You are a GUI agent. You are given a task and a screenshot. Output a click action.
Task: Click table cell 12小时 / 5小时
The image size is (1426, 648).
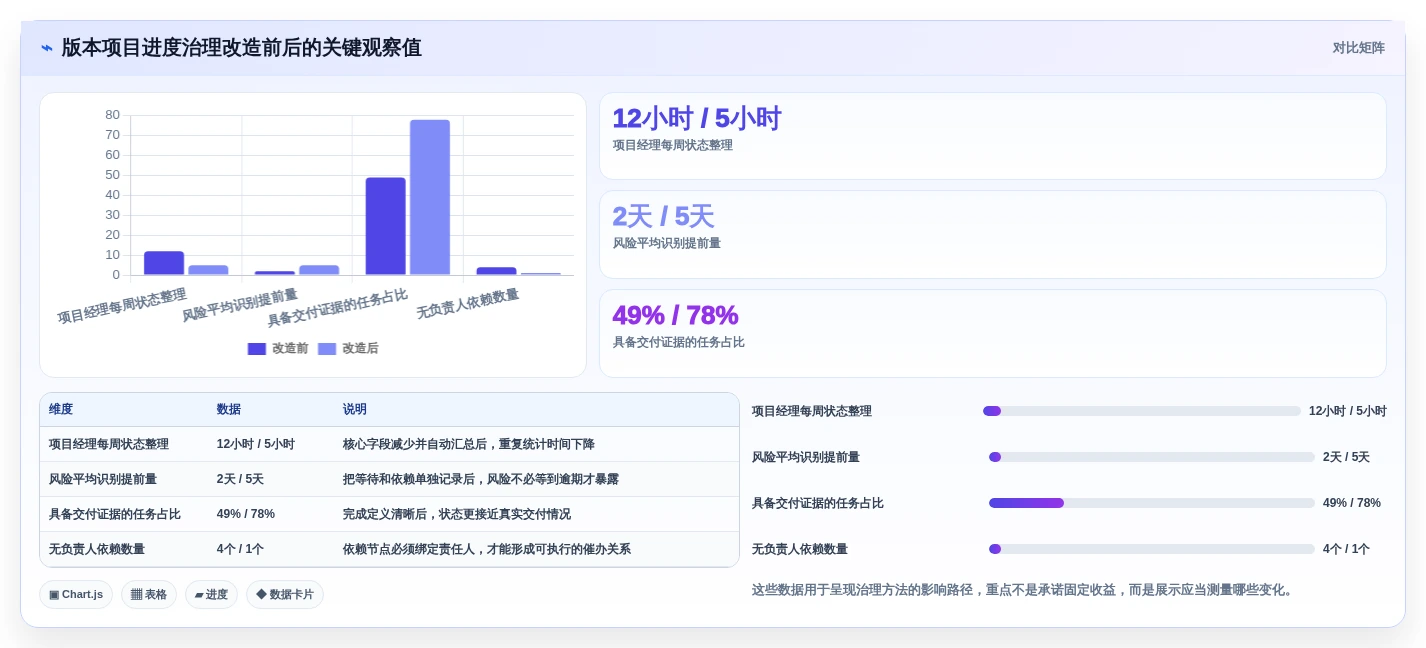(x=256, y=444)
